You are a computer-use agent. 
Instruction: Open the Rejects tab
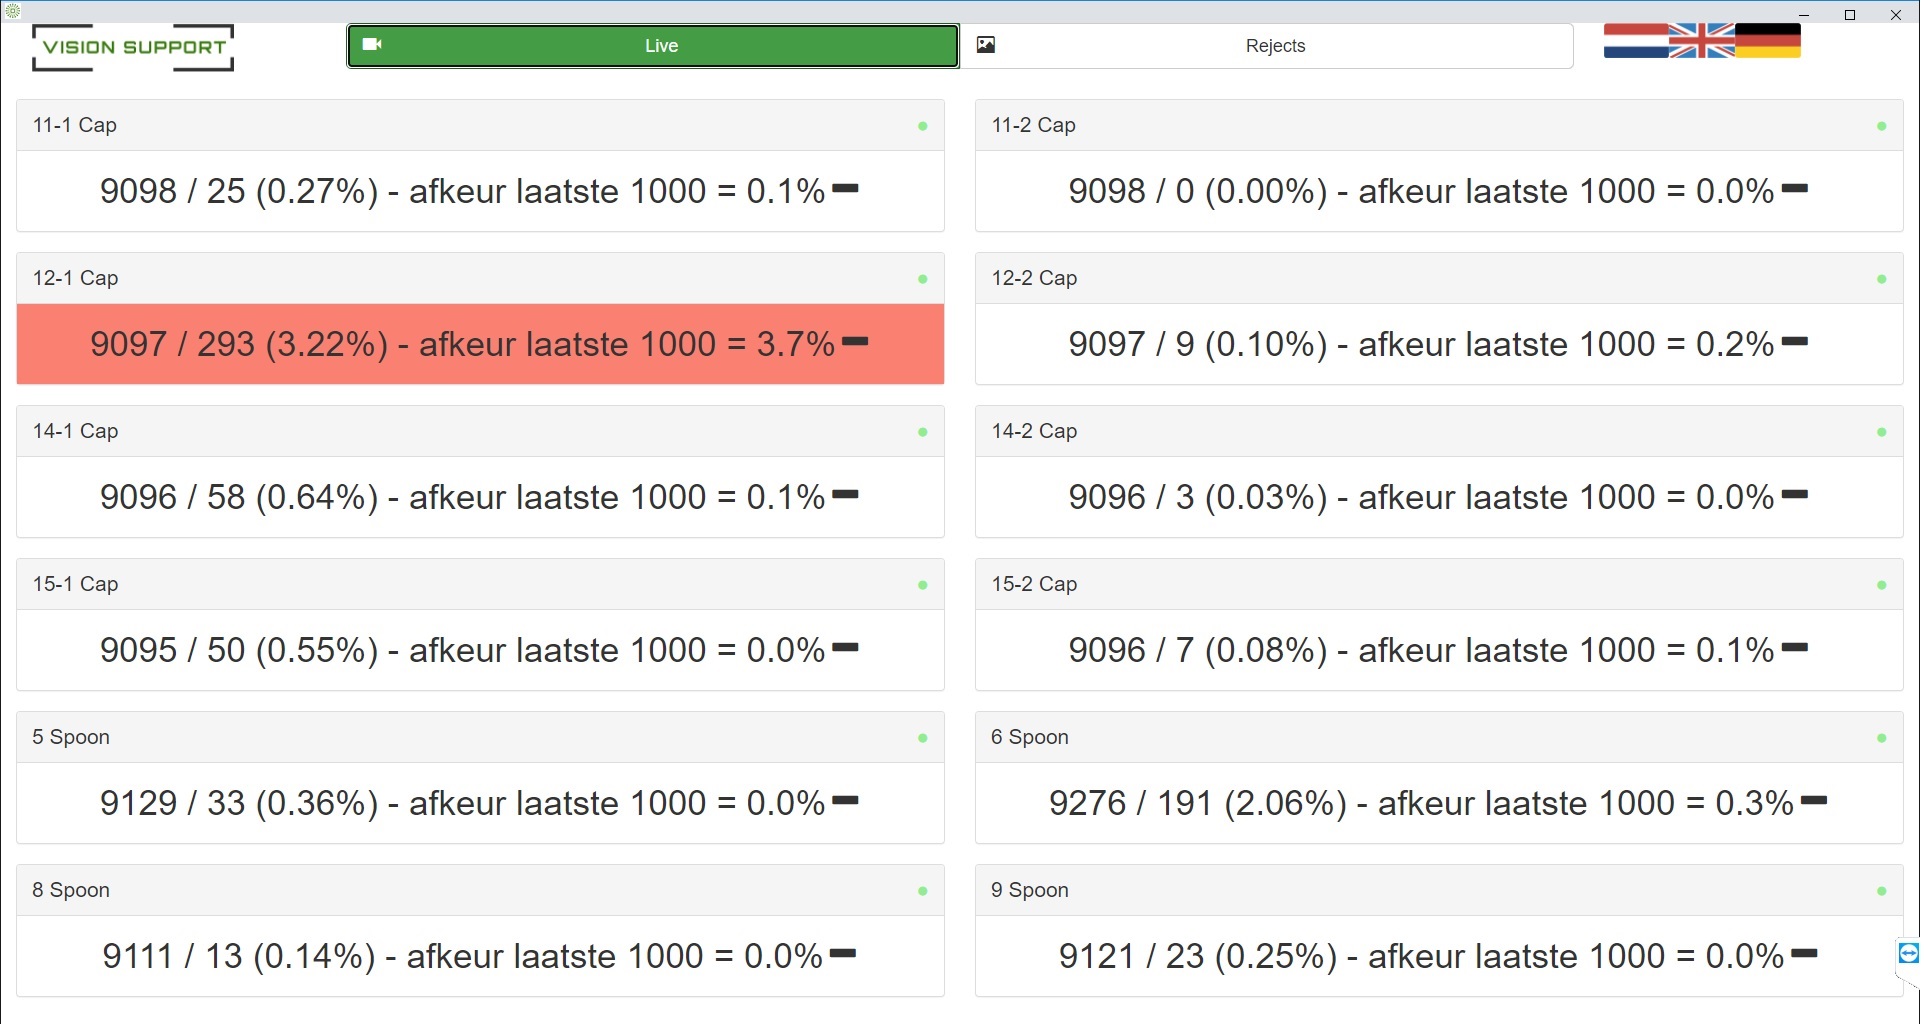(x=1274, y=46)
